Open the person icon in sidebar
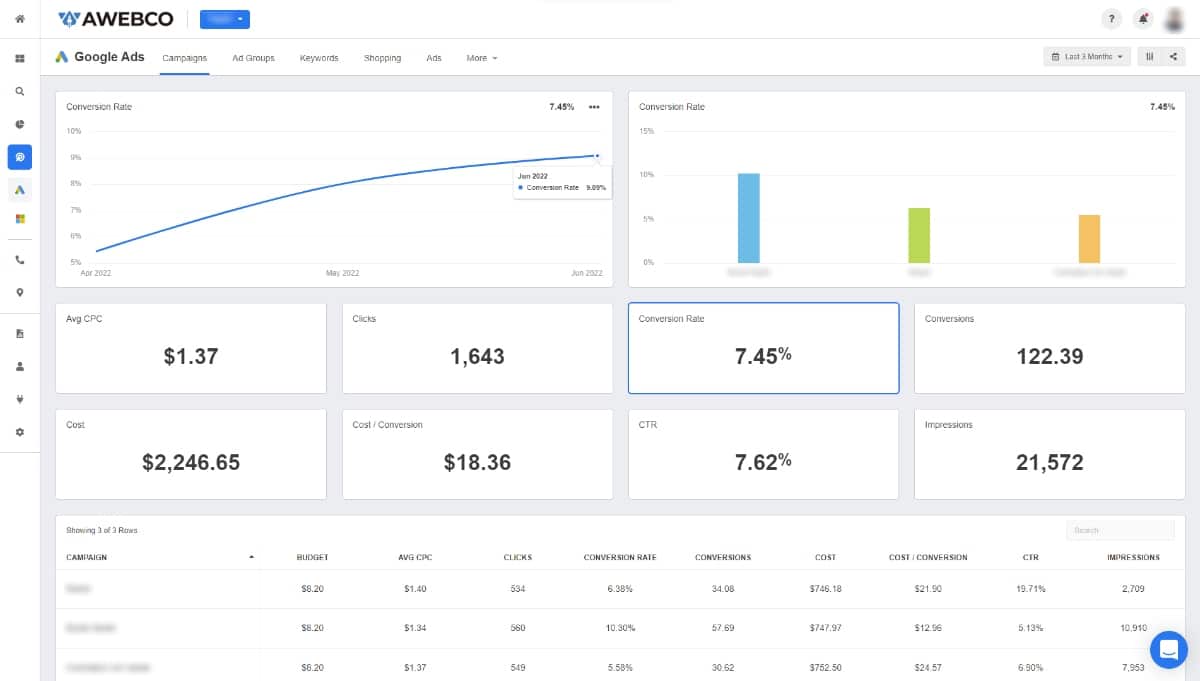Screen dimensions: 1200x681 point(20,366)
